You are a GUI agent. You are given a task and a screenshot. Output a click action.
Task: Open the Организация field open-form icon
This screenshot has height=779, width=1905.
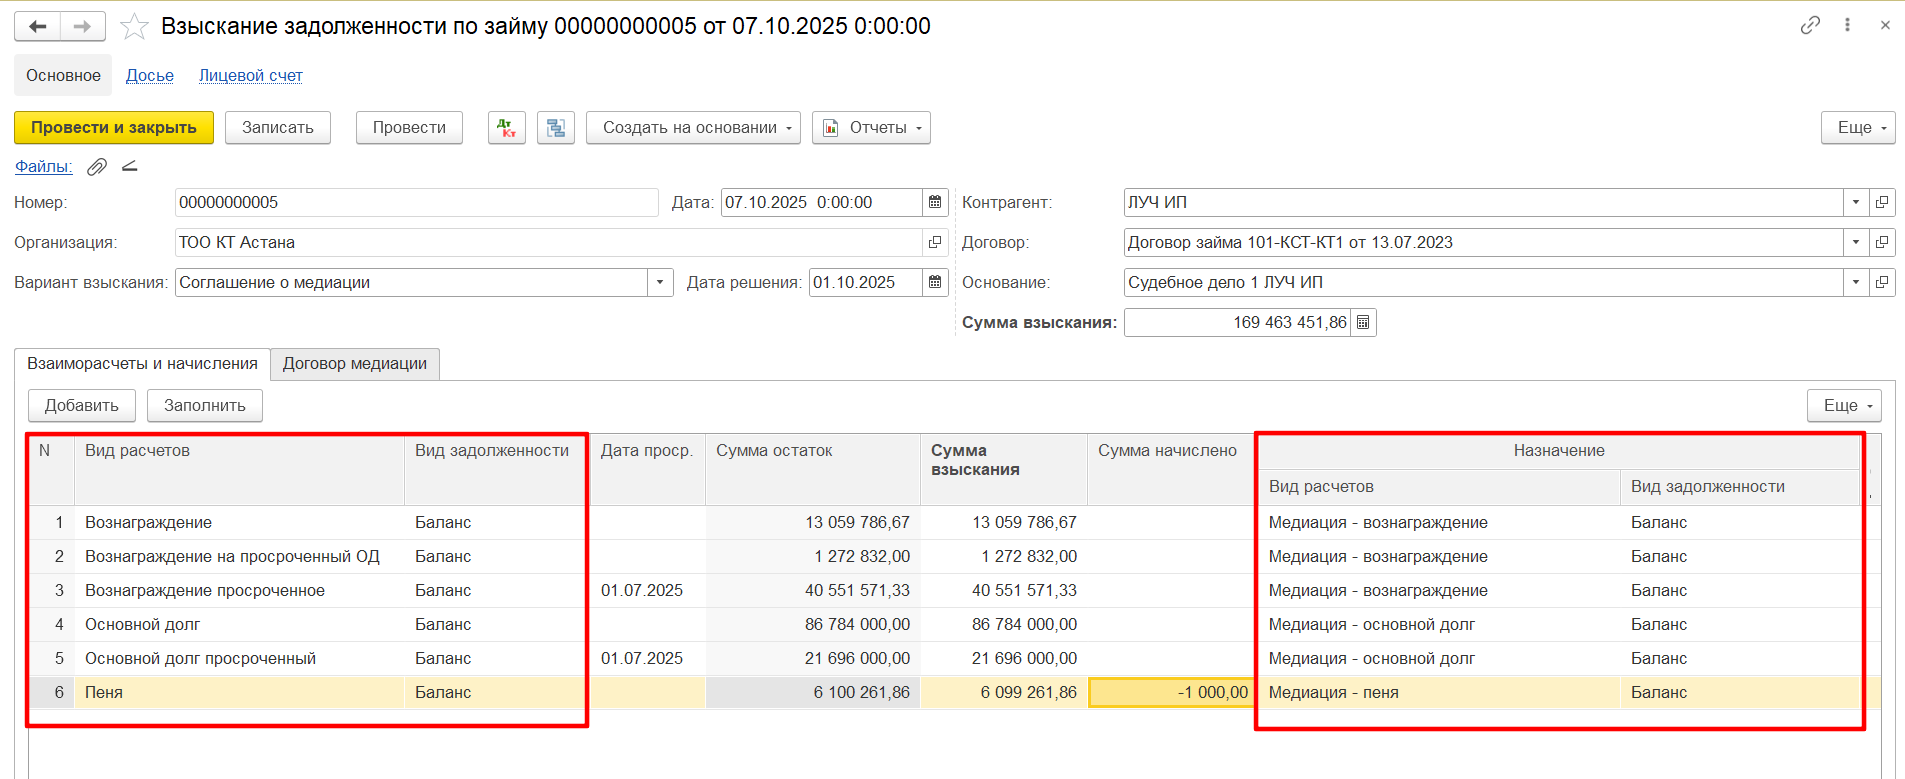[x=935, y=242]
